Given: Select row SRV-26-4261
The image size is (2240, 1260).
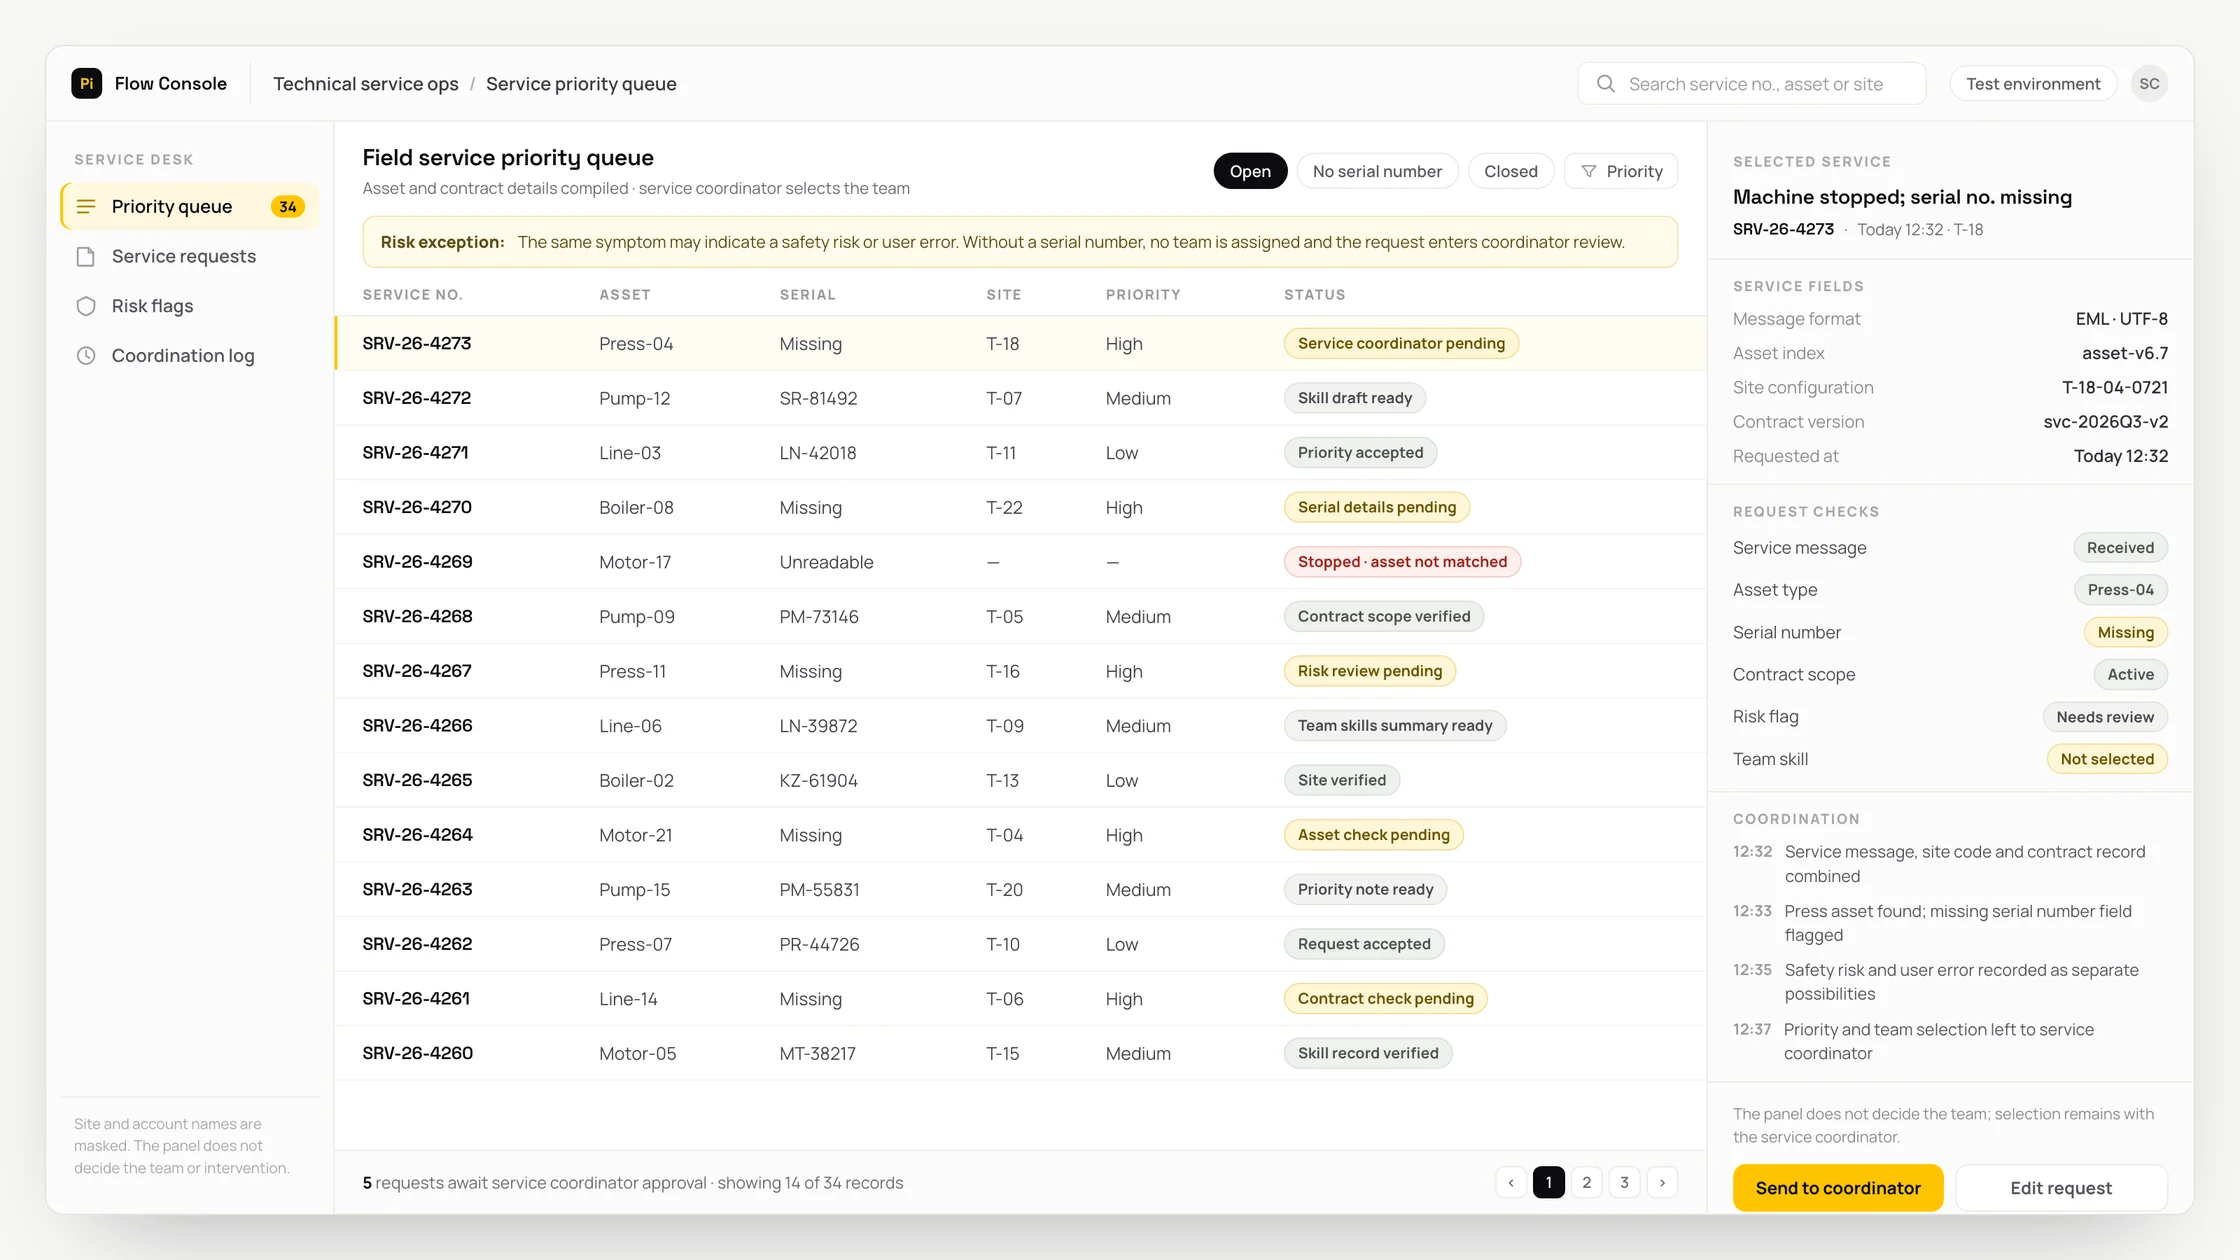Looking at the screenshot, I should (1020, 999).
